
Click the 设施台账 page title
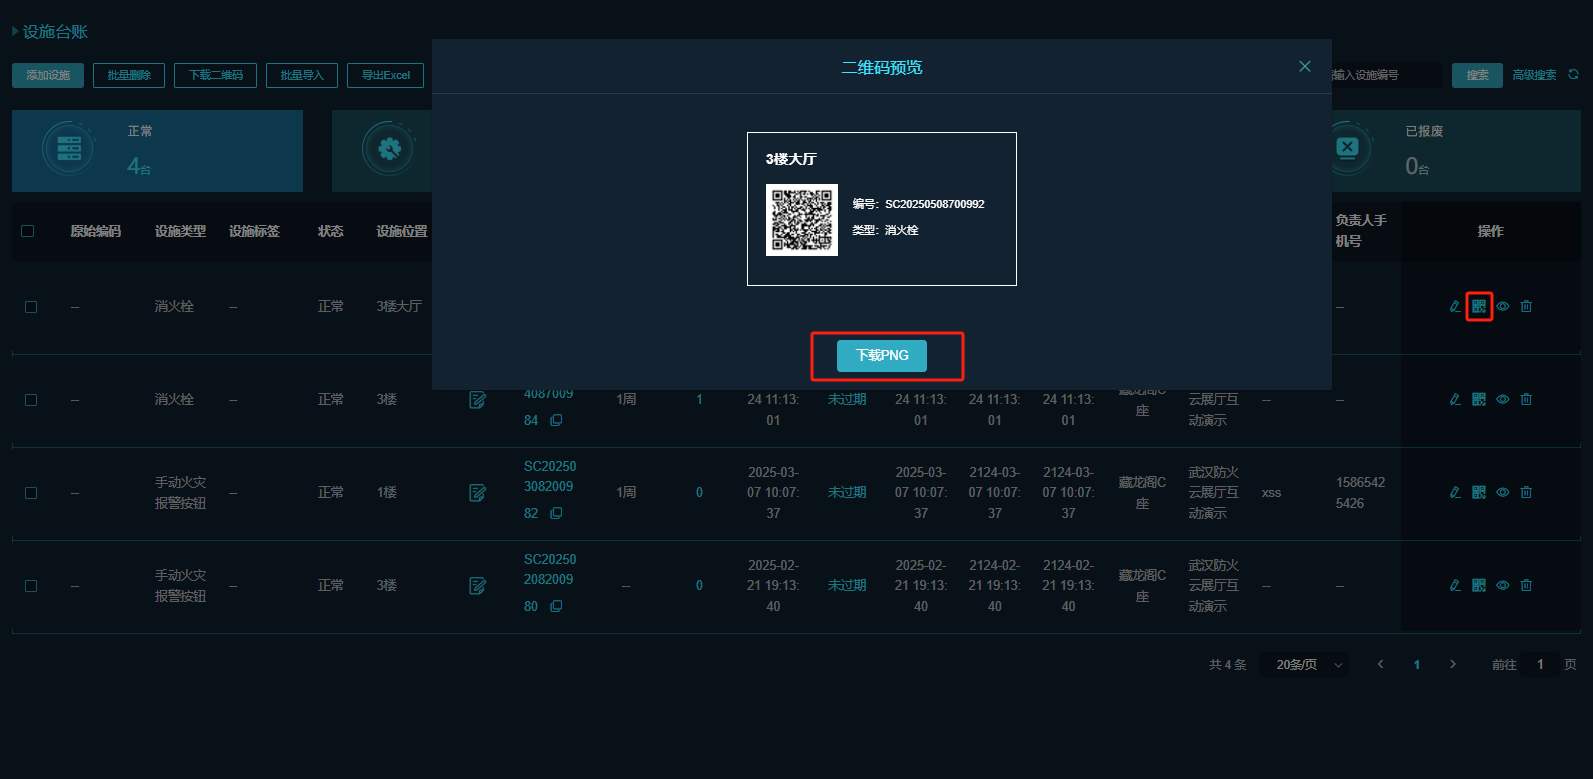tap(55, 32)
